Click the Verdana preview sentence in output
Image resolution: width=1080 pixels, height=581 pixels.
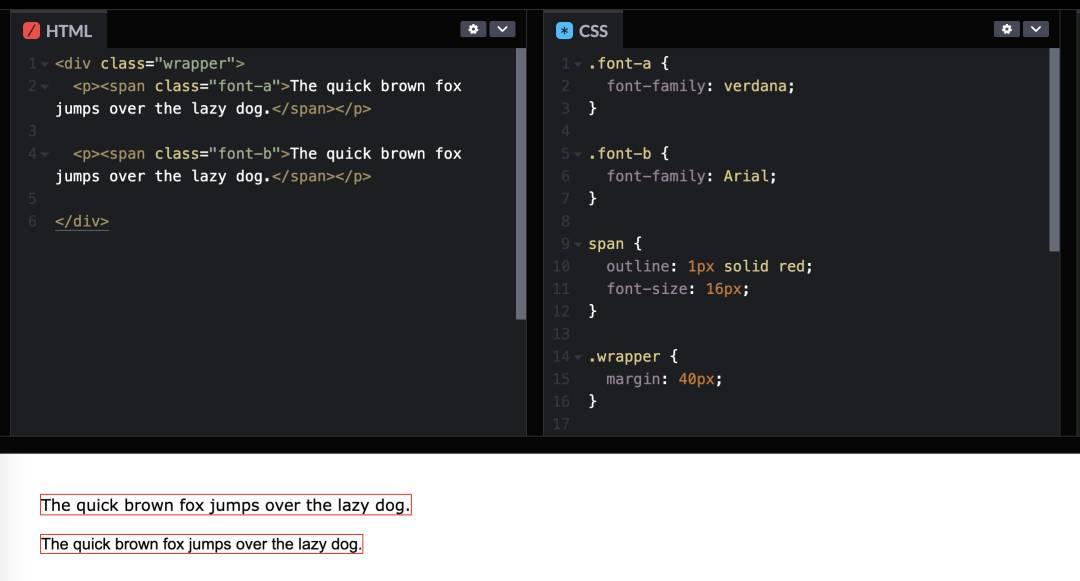click(x=225, y=505)
